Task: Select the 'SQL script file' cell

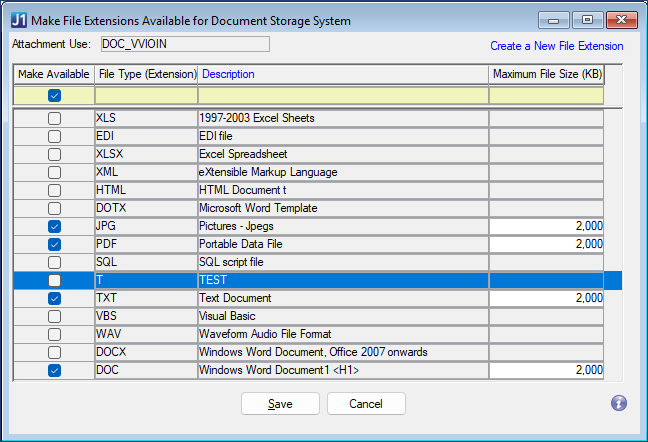Action: 343,262
